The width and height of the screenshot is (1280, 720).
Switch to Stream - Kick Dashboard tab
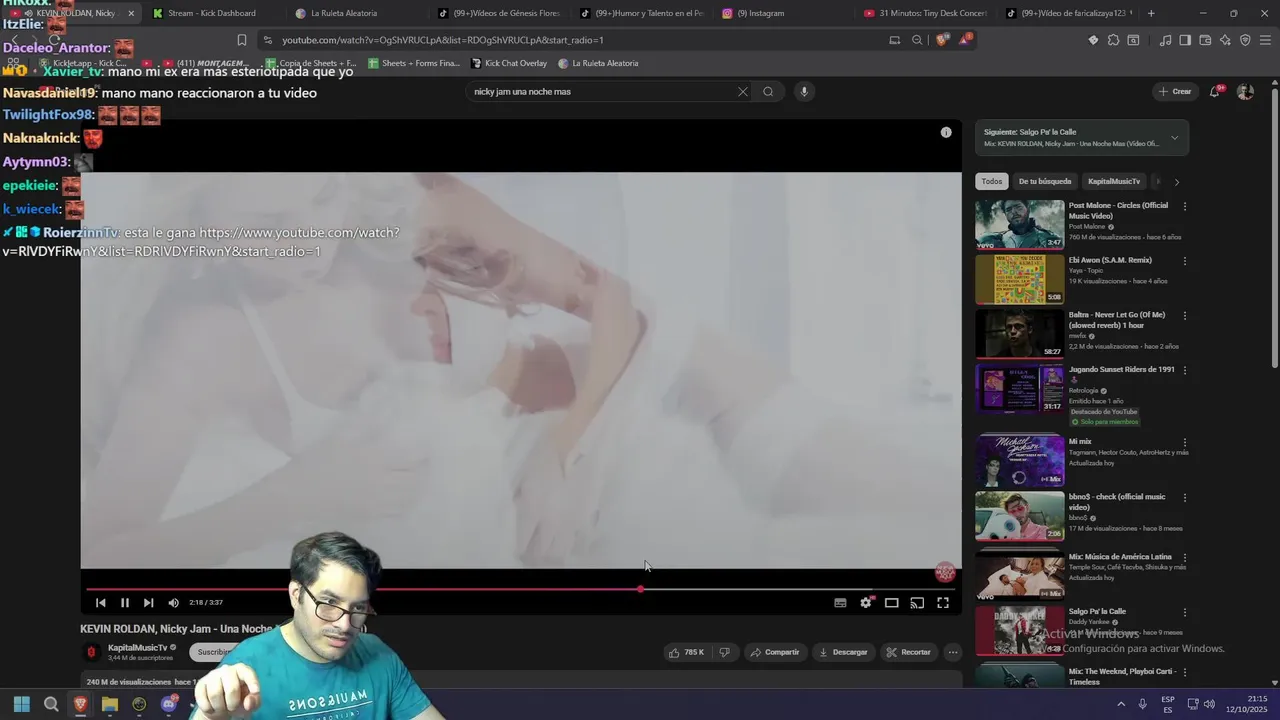point(212,13)
